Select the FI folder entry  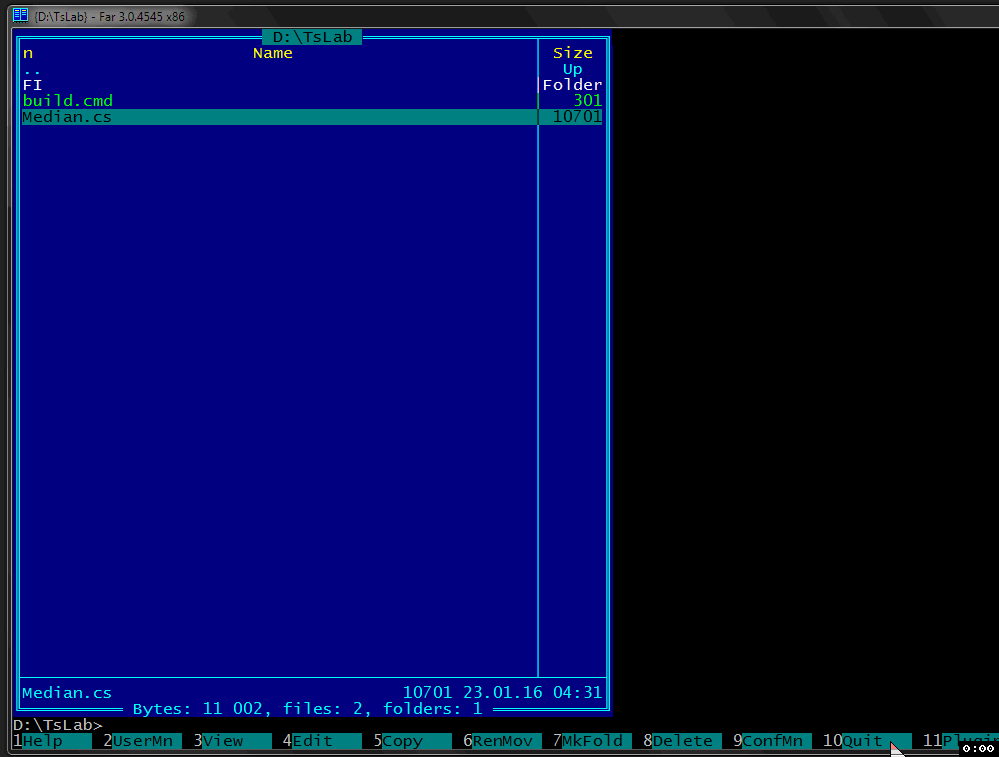pos(312,85)
